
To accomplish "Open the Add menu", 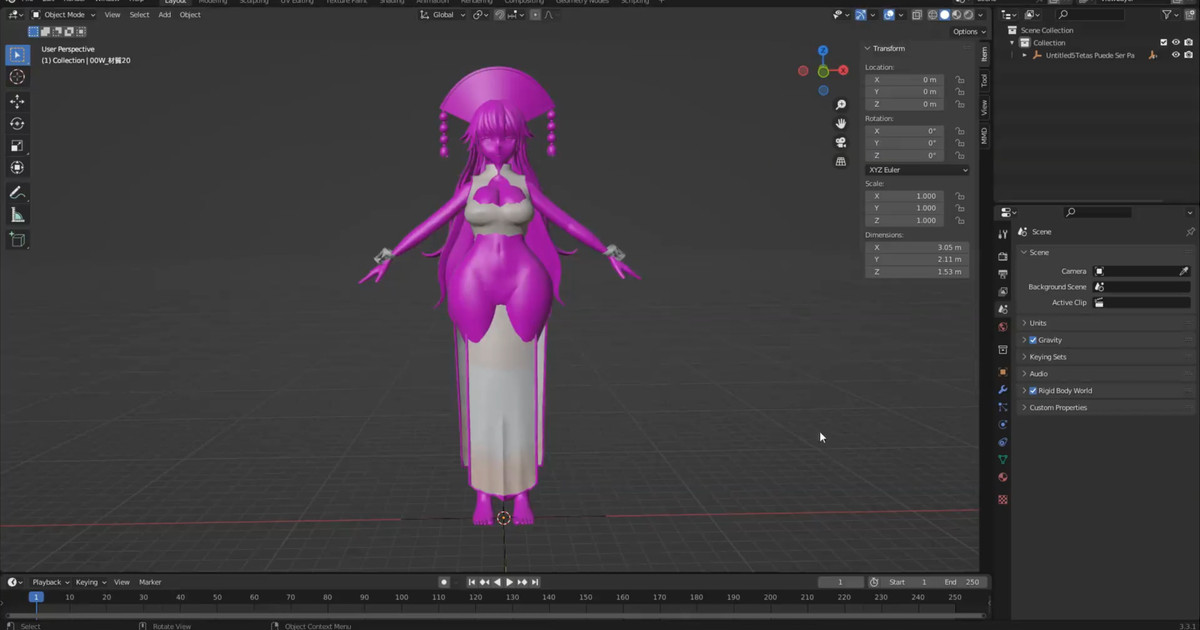I will click(x=164, y=15).
